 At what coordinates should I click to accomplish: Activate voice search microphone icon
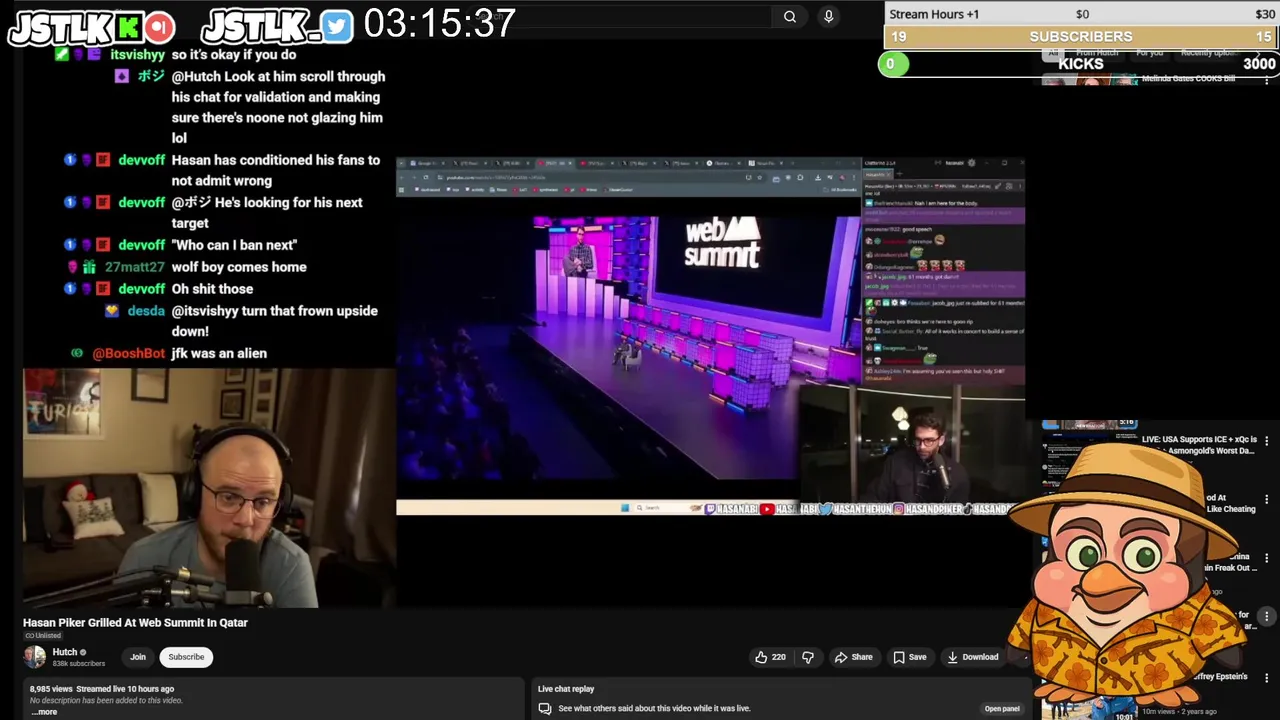(828, 16)
